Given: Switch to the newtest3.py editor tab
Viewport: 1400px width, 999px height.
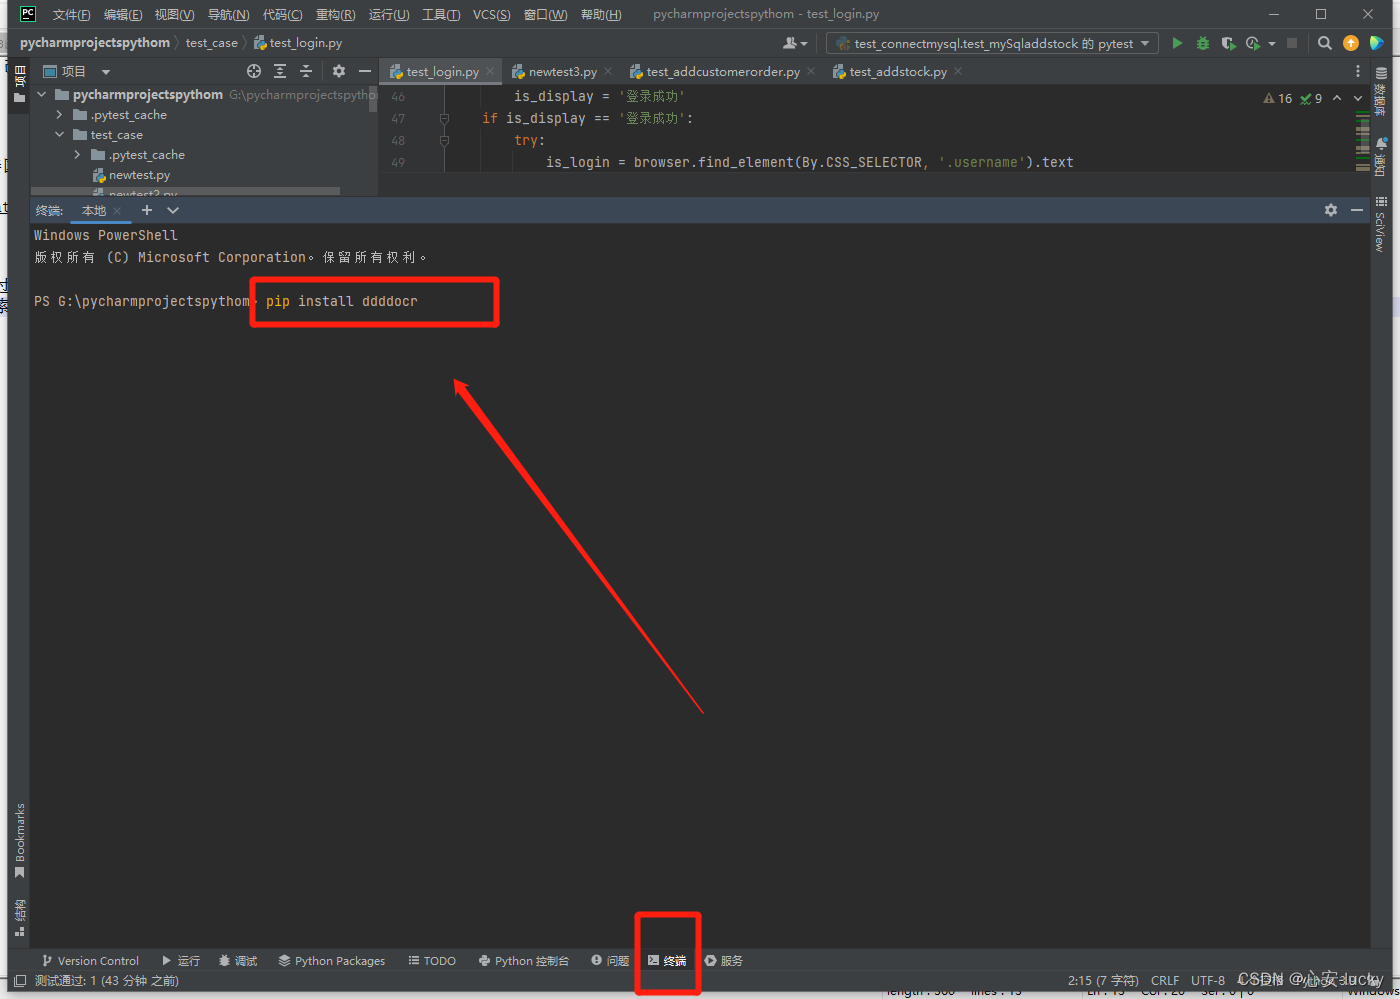Looking at the screenshot, I should [x=562, y=71].
